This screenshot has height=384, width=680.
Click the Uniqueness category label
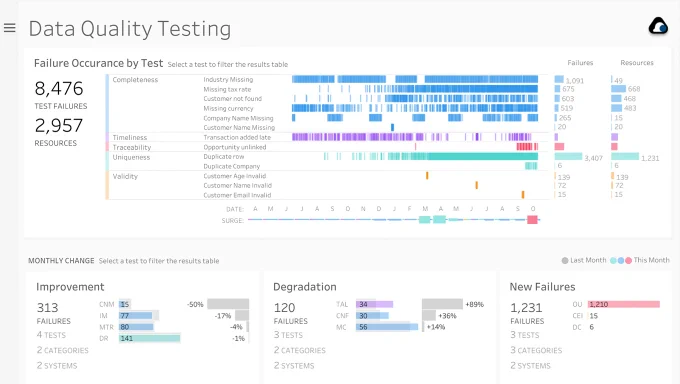[x=131, y=157]
